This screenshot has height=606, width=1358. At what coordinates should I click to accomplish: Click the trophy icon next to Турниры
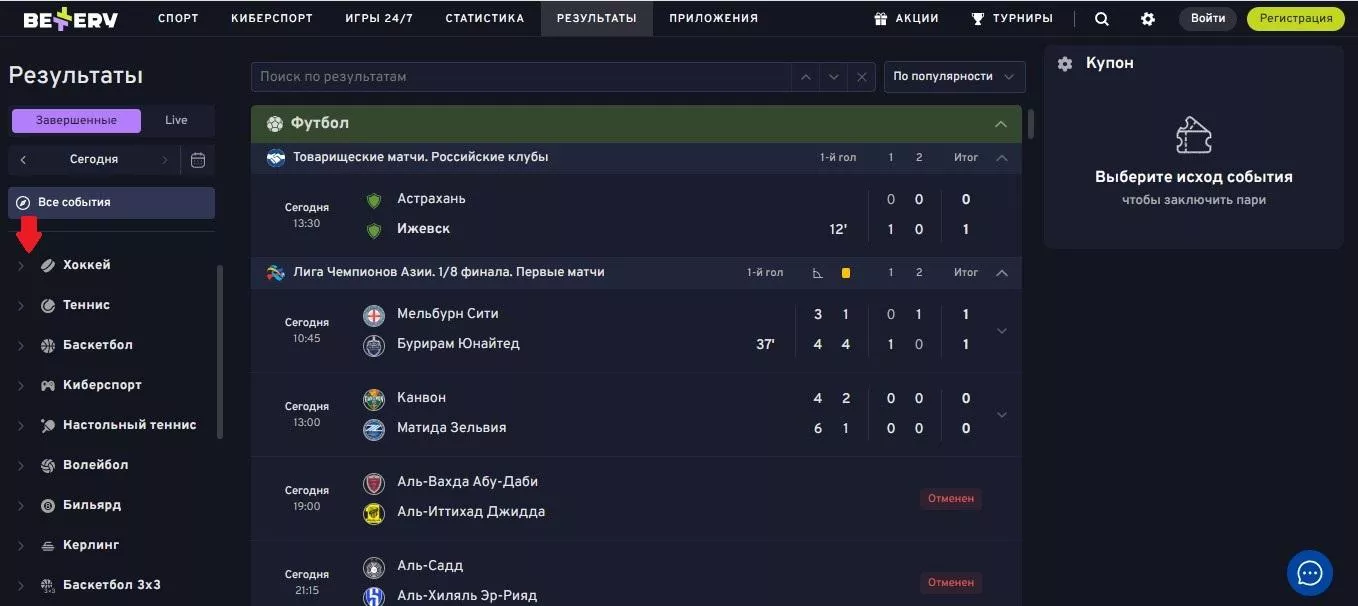click(978, 19)
